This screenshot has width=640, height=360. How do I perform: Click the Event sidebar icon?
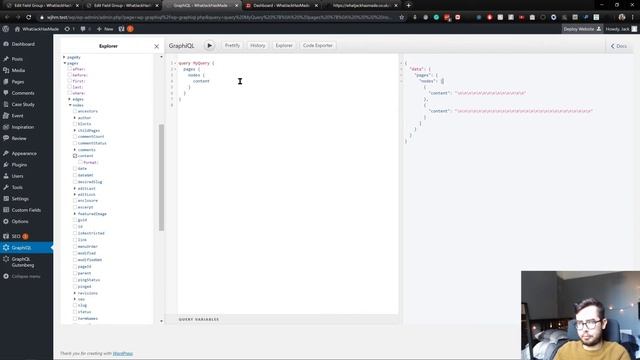[x=6, y=116]
